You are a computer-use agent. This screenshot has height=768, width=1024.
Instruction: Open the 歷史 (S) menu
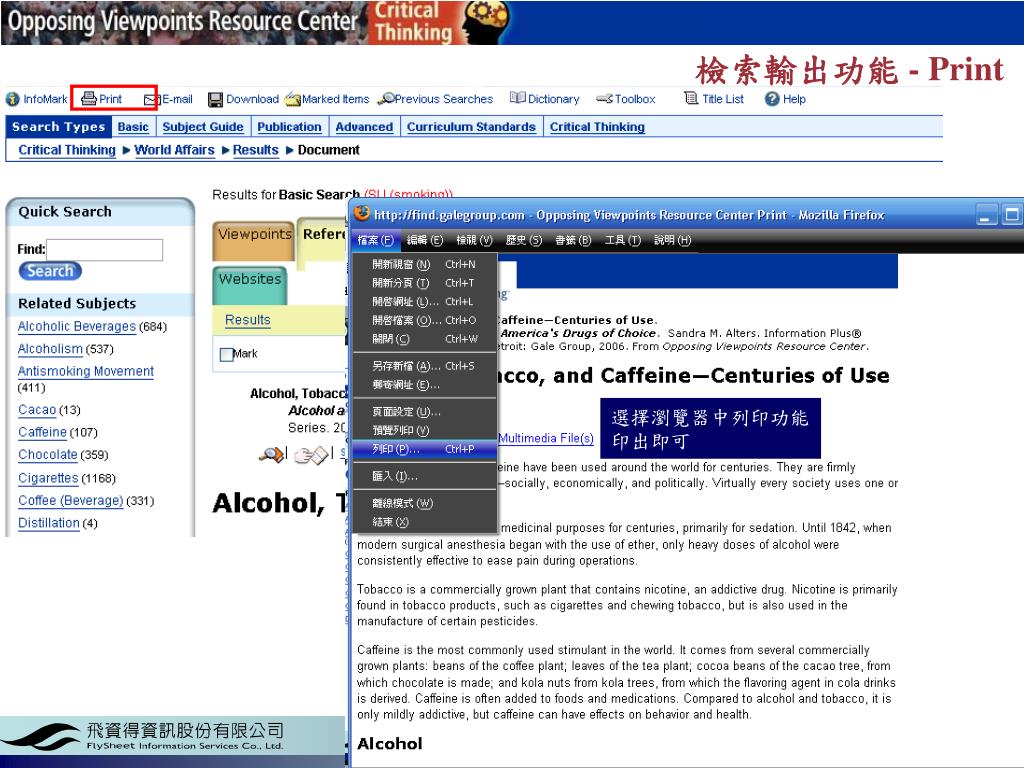(524, 240)
